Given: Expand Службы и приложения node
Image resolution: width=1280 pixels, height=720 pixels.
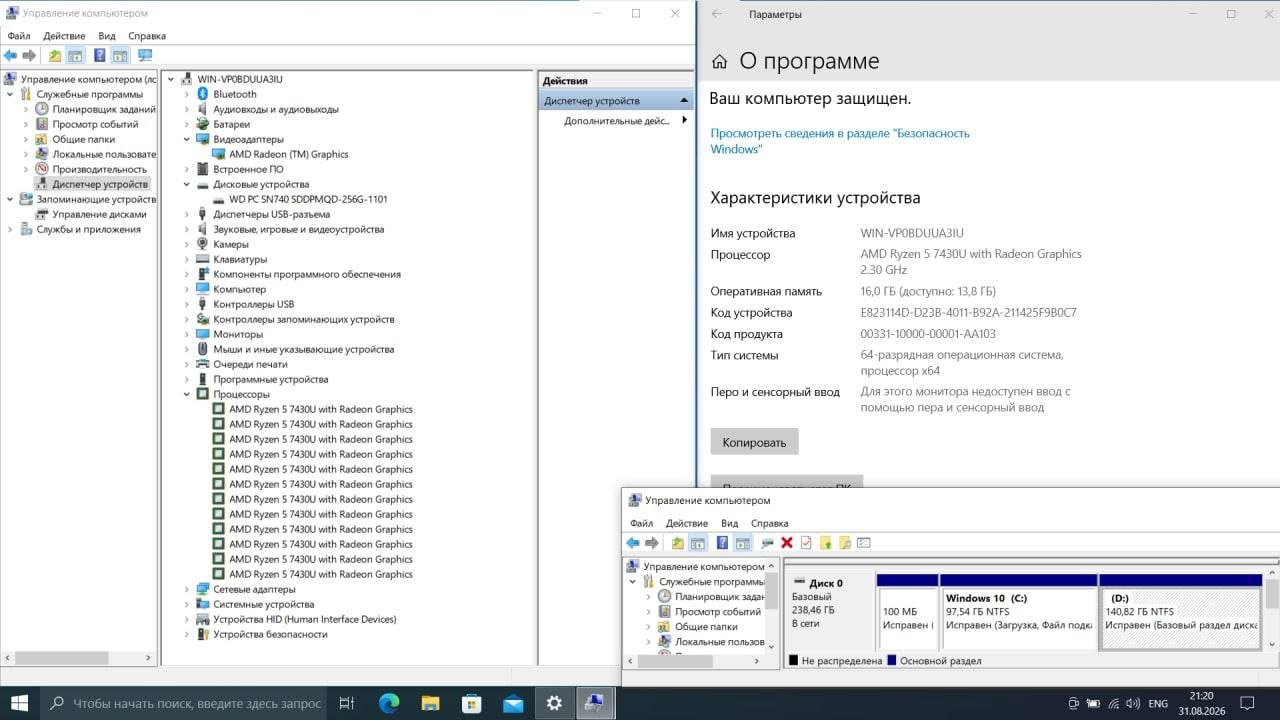Looking at the screenshot, I should (x=11, y=229).
